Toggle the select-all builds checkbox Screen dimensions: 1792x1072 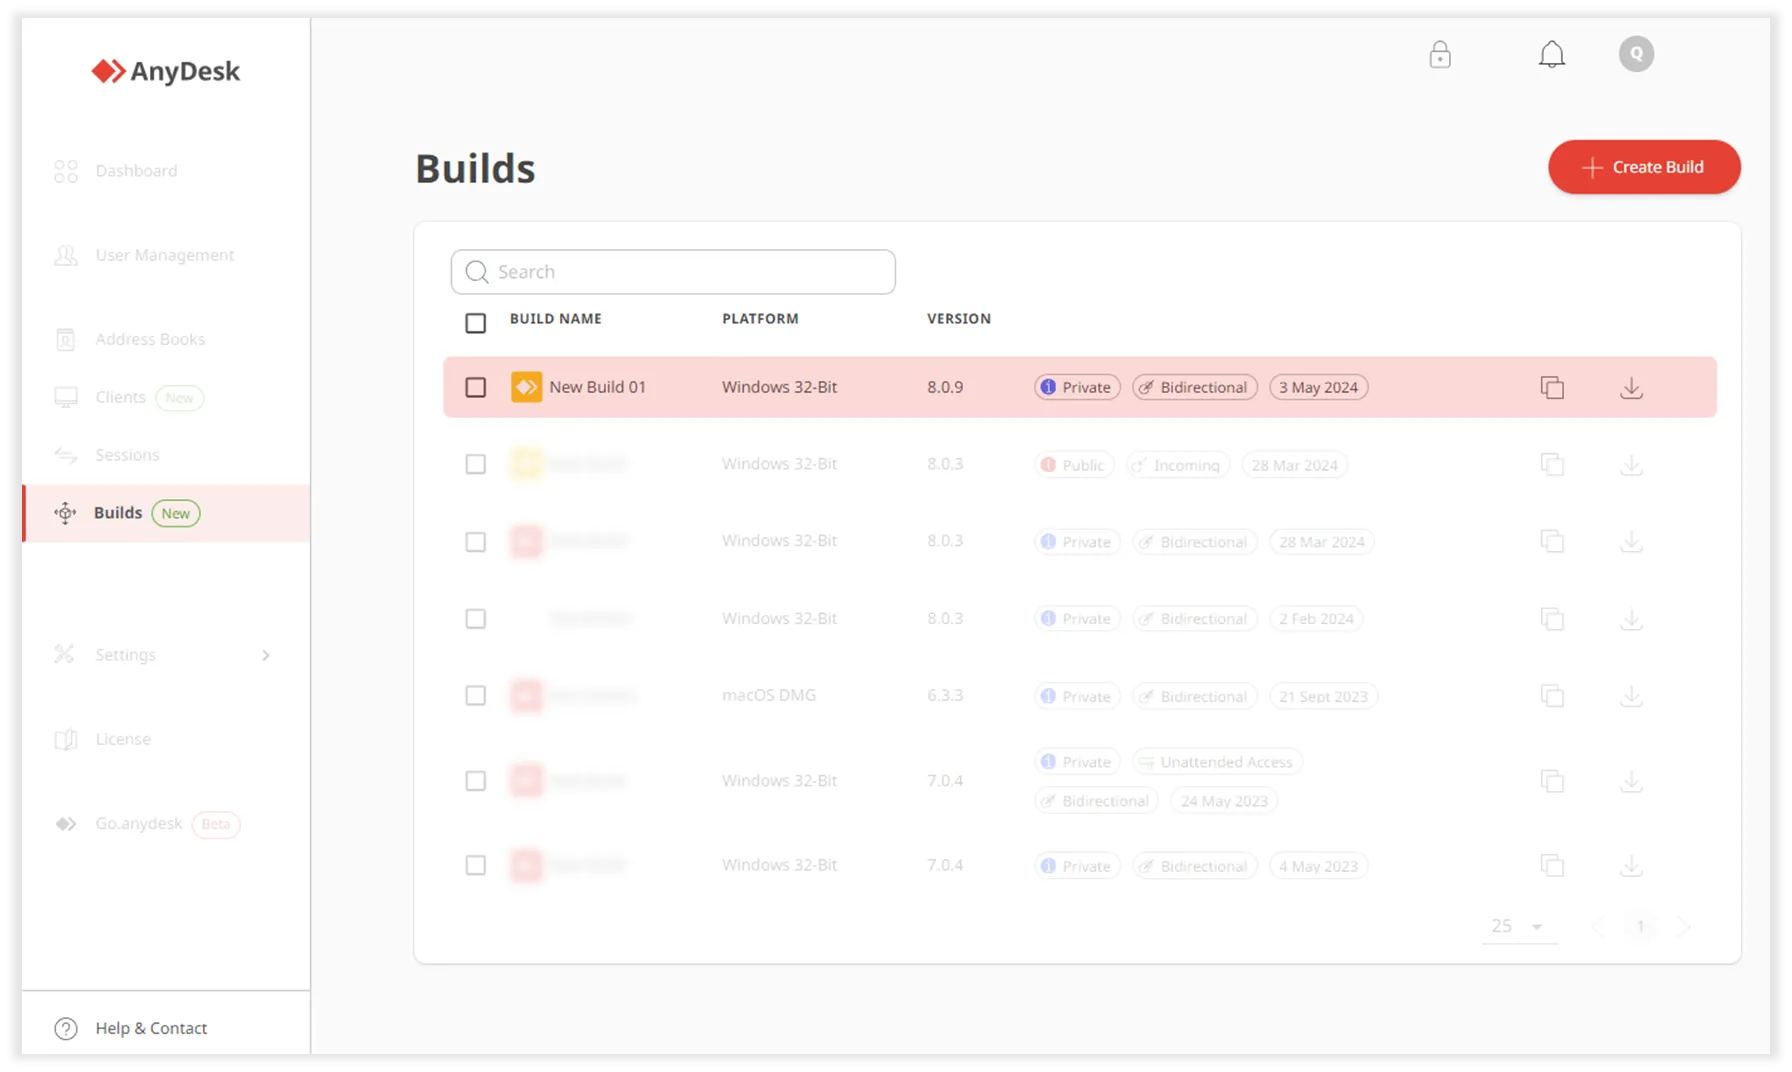(476, 323)
